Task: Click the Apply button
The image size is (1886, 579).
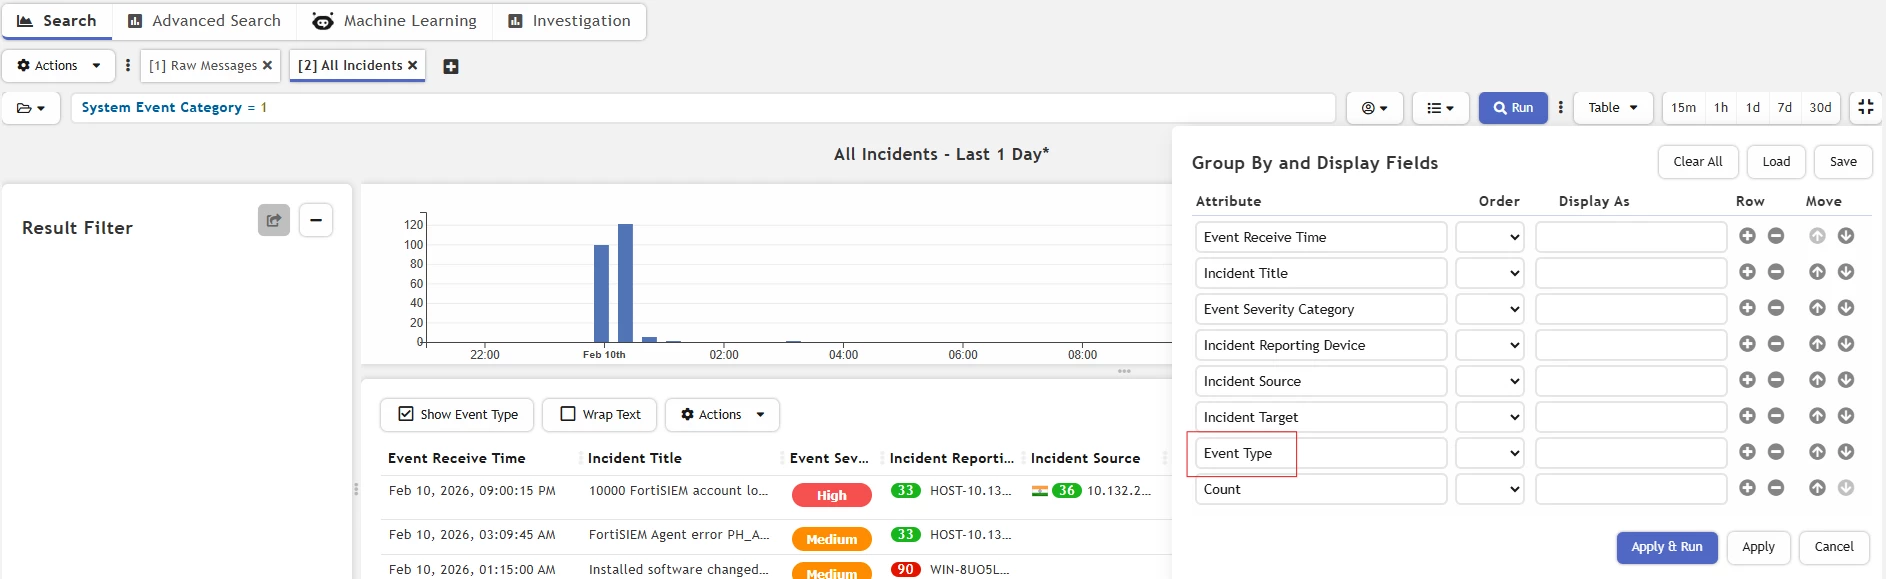Action: point(1758,547)
